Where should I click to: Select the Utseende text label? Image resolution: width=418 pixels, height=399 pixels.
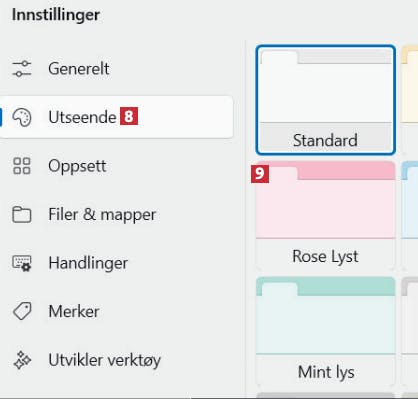[82, 117]
